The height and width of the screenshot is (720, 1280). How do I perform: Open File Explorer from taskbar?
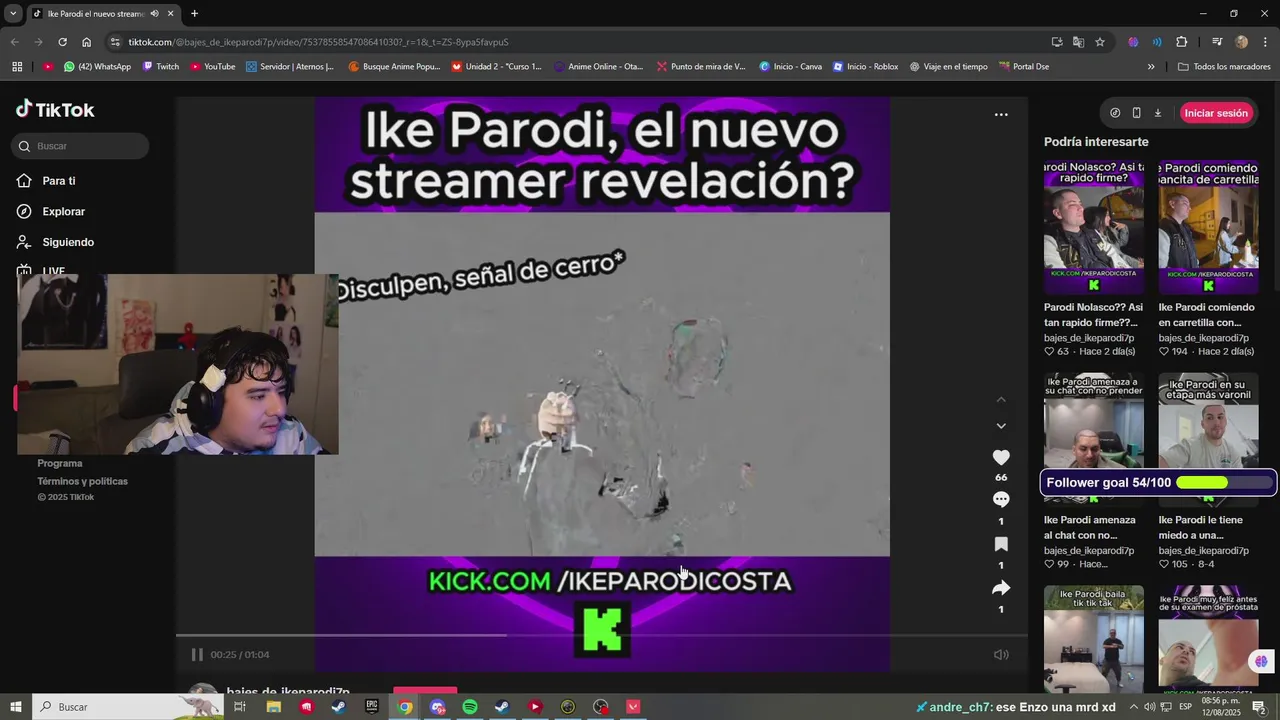click(273, 707)
